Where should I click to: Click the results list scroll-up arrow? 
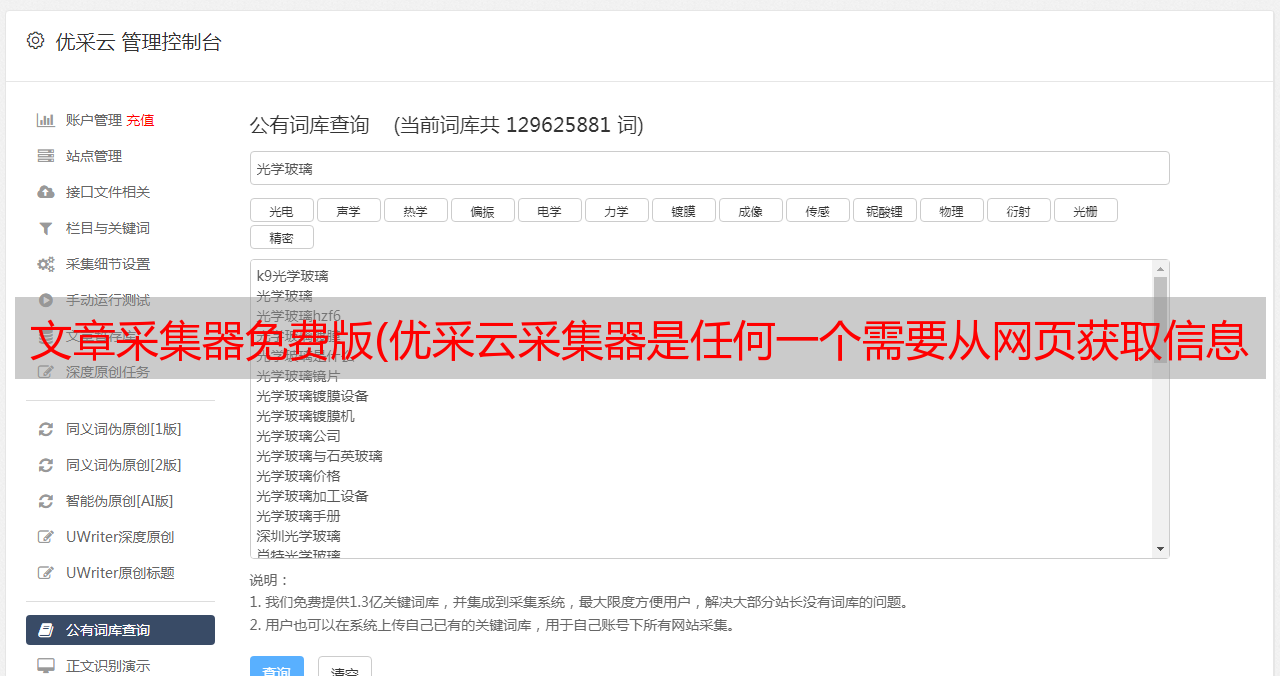1160,269
